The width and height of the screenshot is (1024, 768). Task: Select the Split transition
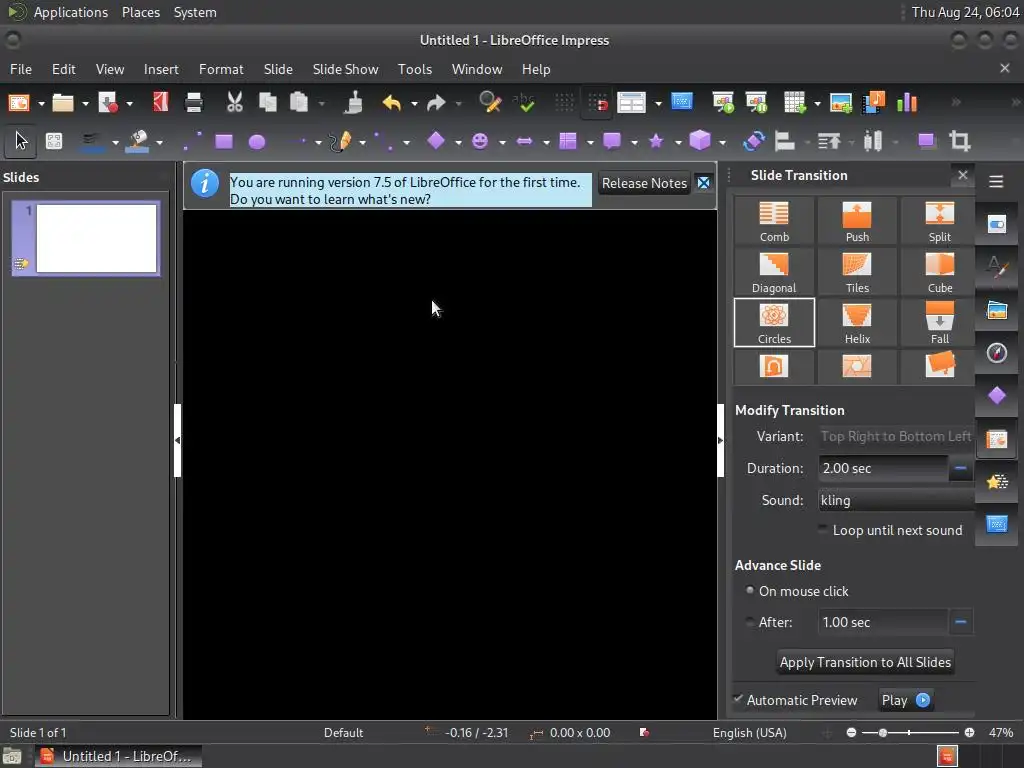coord(939,221)
